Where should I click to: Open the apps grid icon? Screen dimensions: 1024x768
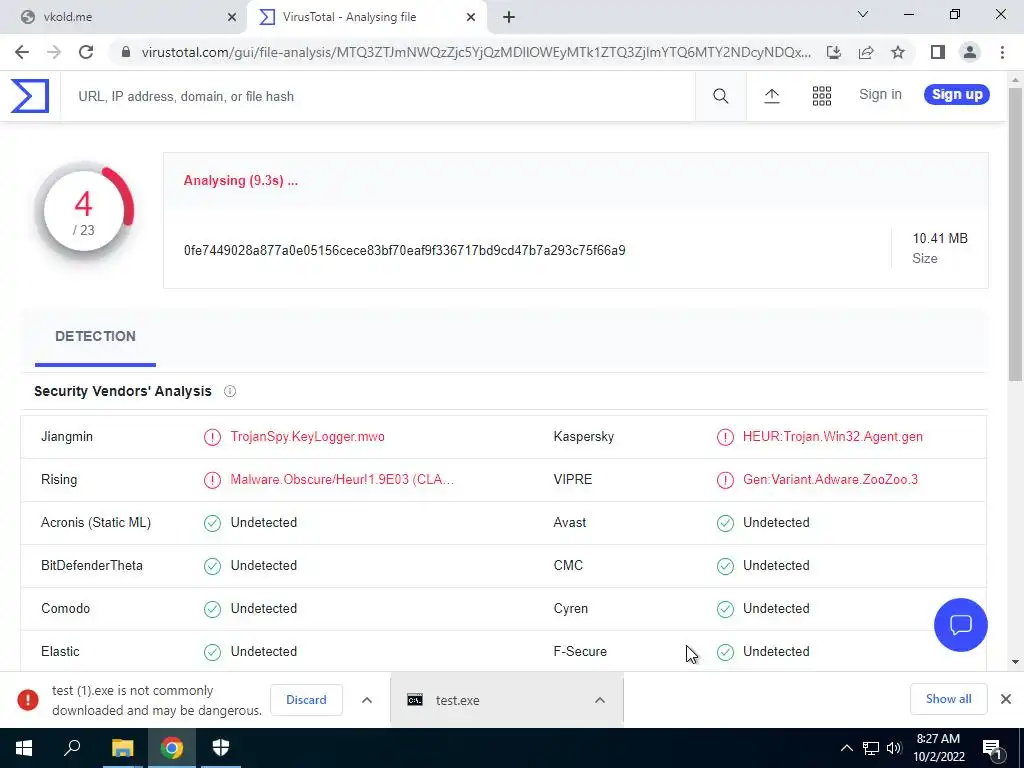click(x=822, y=96)
